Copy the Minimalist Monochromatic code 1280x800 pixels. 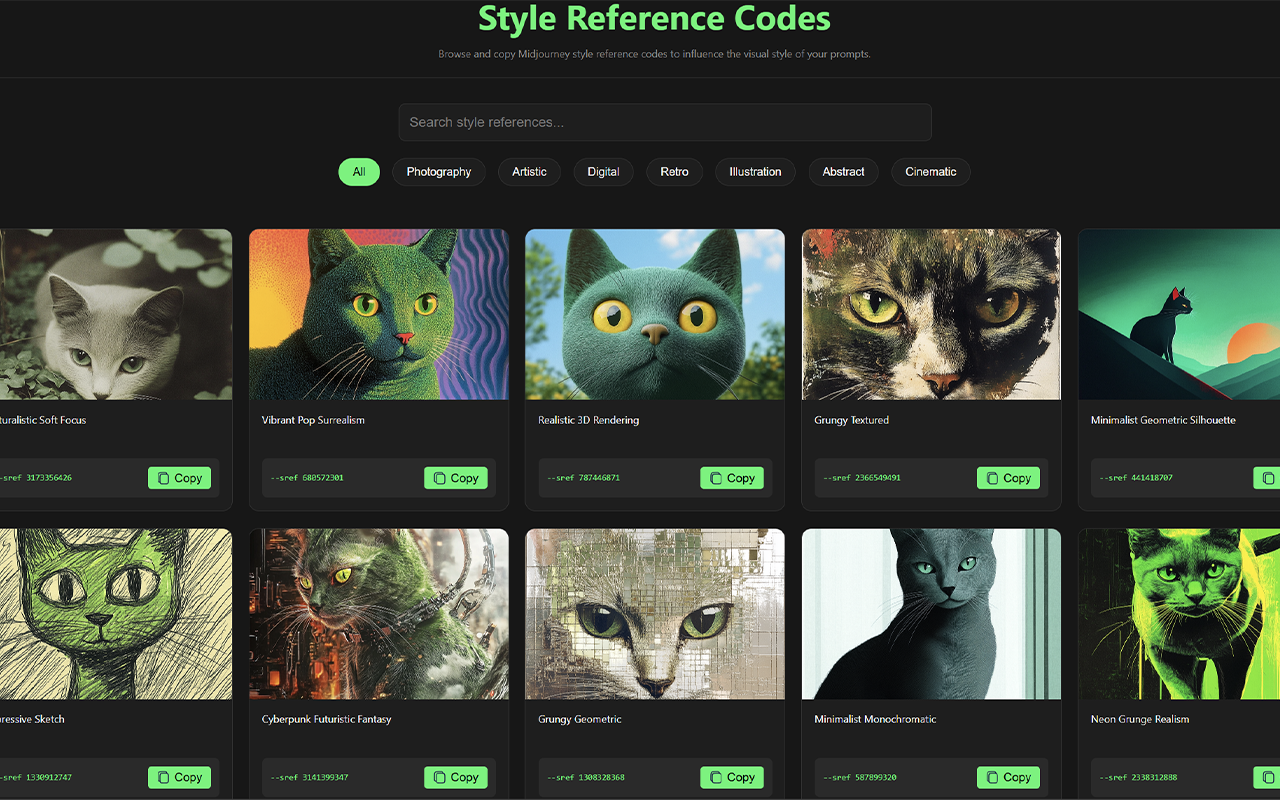1008,777
